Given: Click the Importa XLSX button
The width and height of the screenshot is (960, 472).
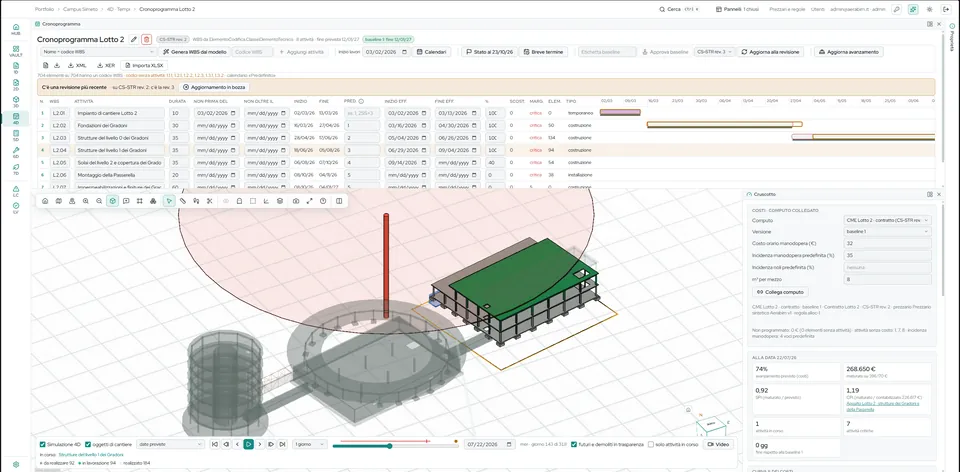Looking at the screenshot, I should pos(144,65).
